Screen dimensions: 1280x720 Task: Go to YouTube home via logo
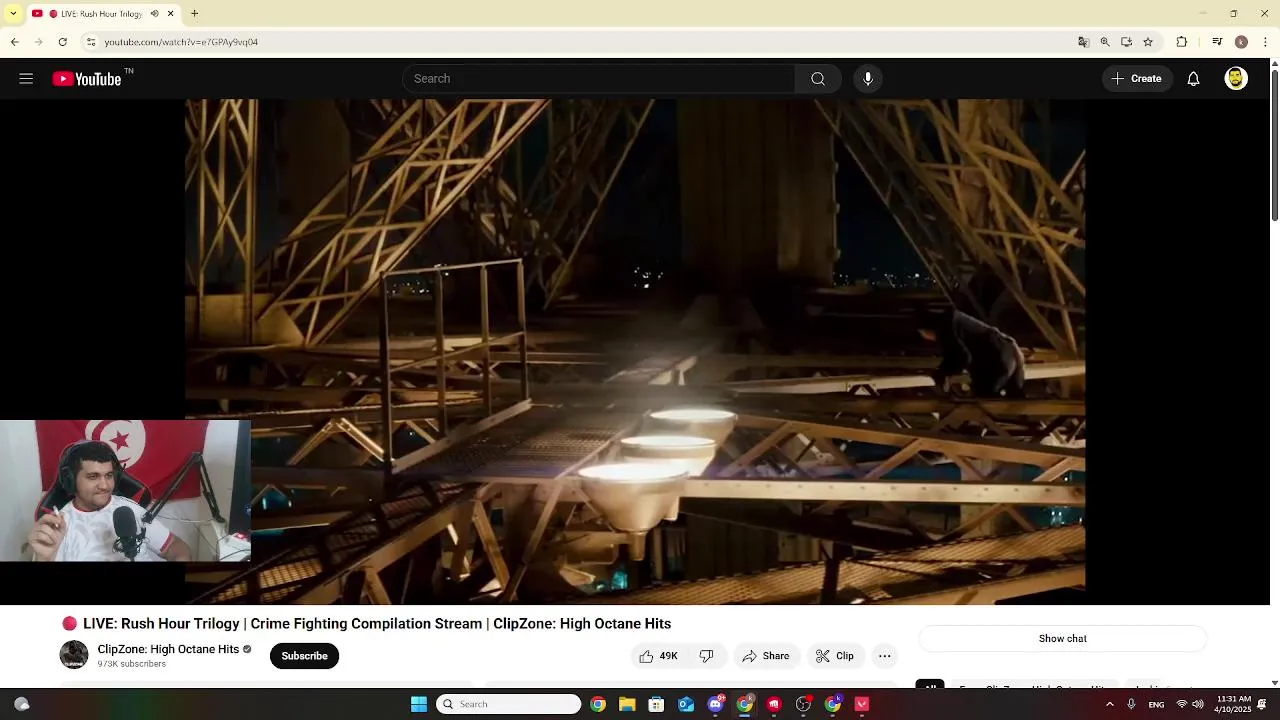(87, 79)
